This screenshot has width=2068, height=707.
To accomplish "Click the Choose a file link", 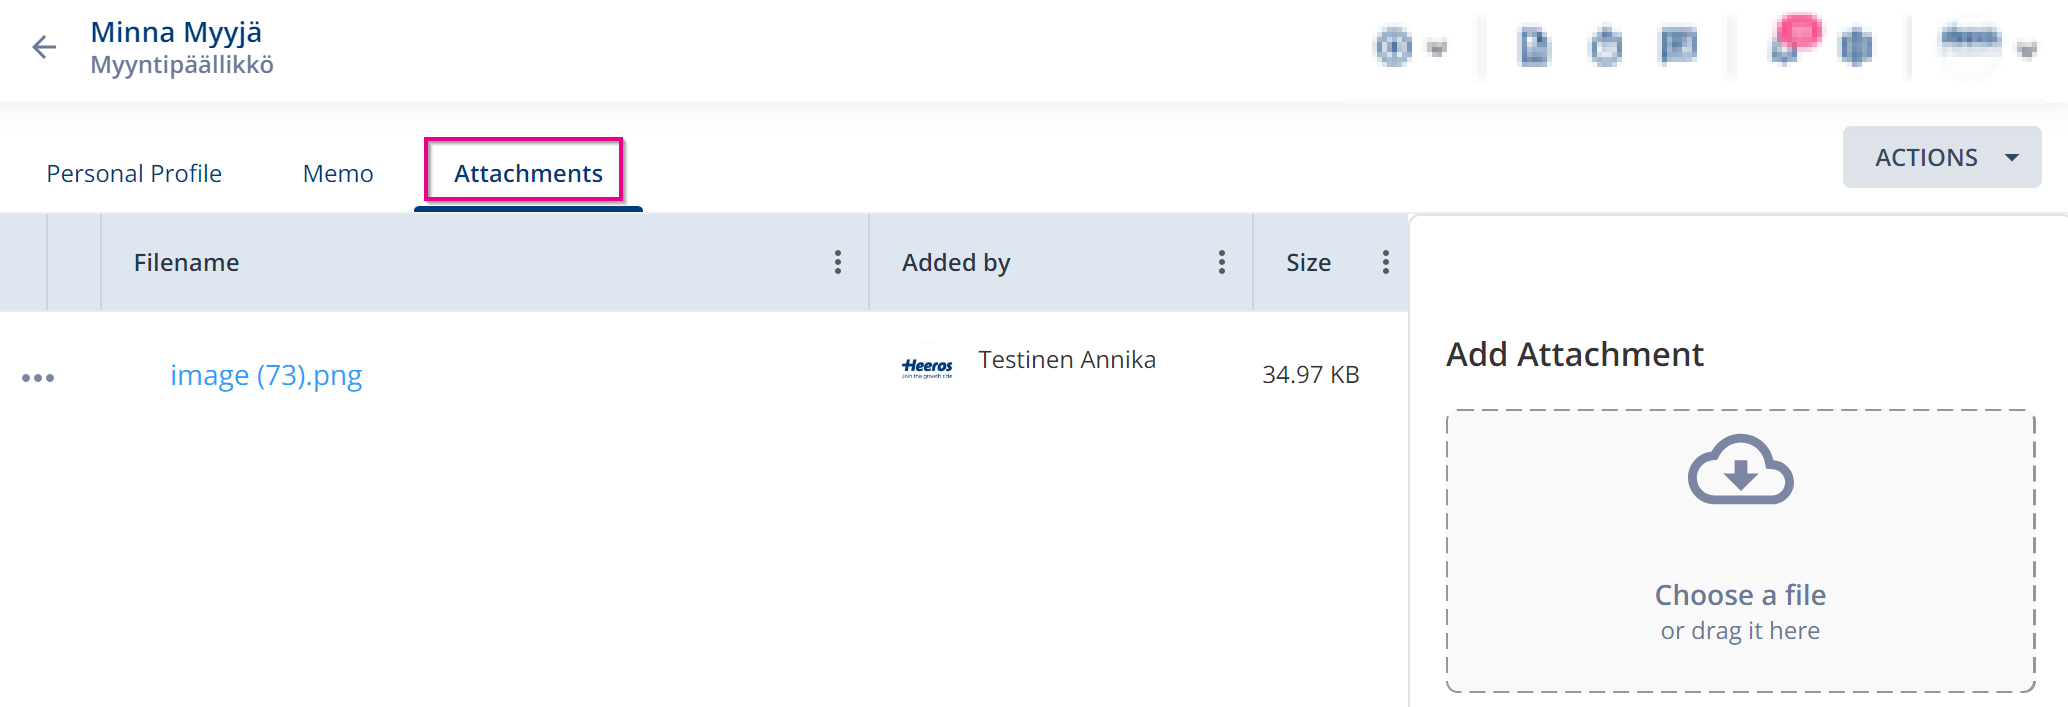I will (x=1740, y=595).
